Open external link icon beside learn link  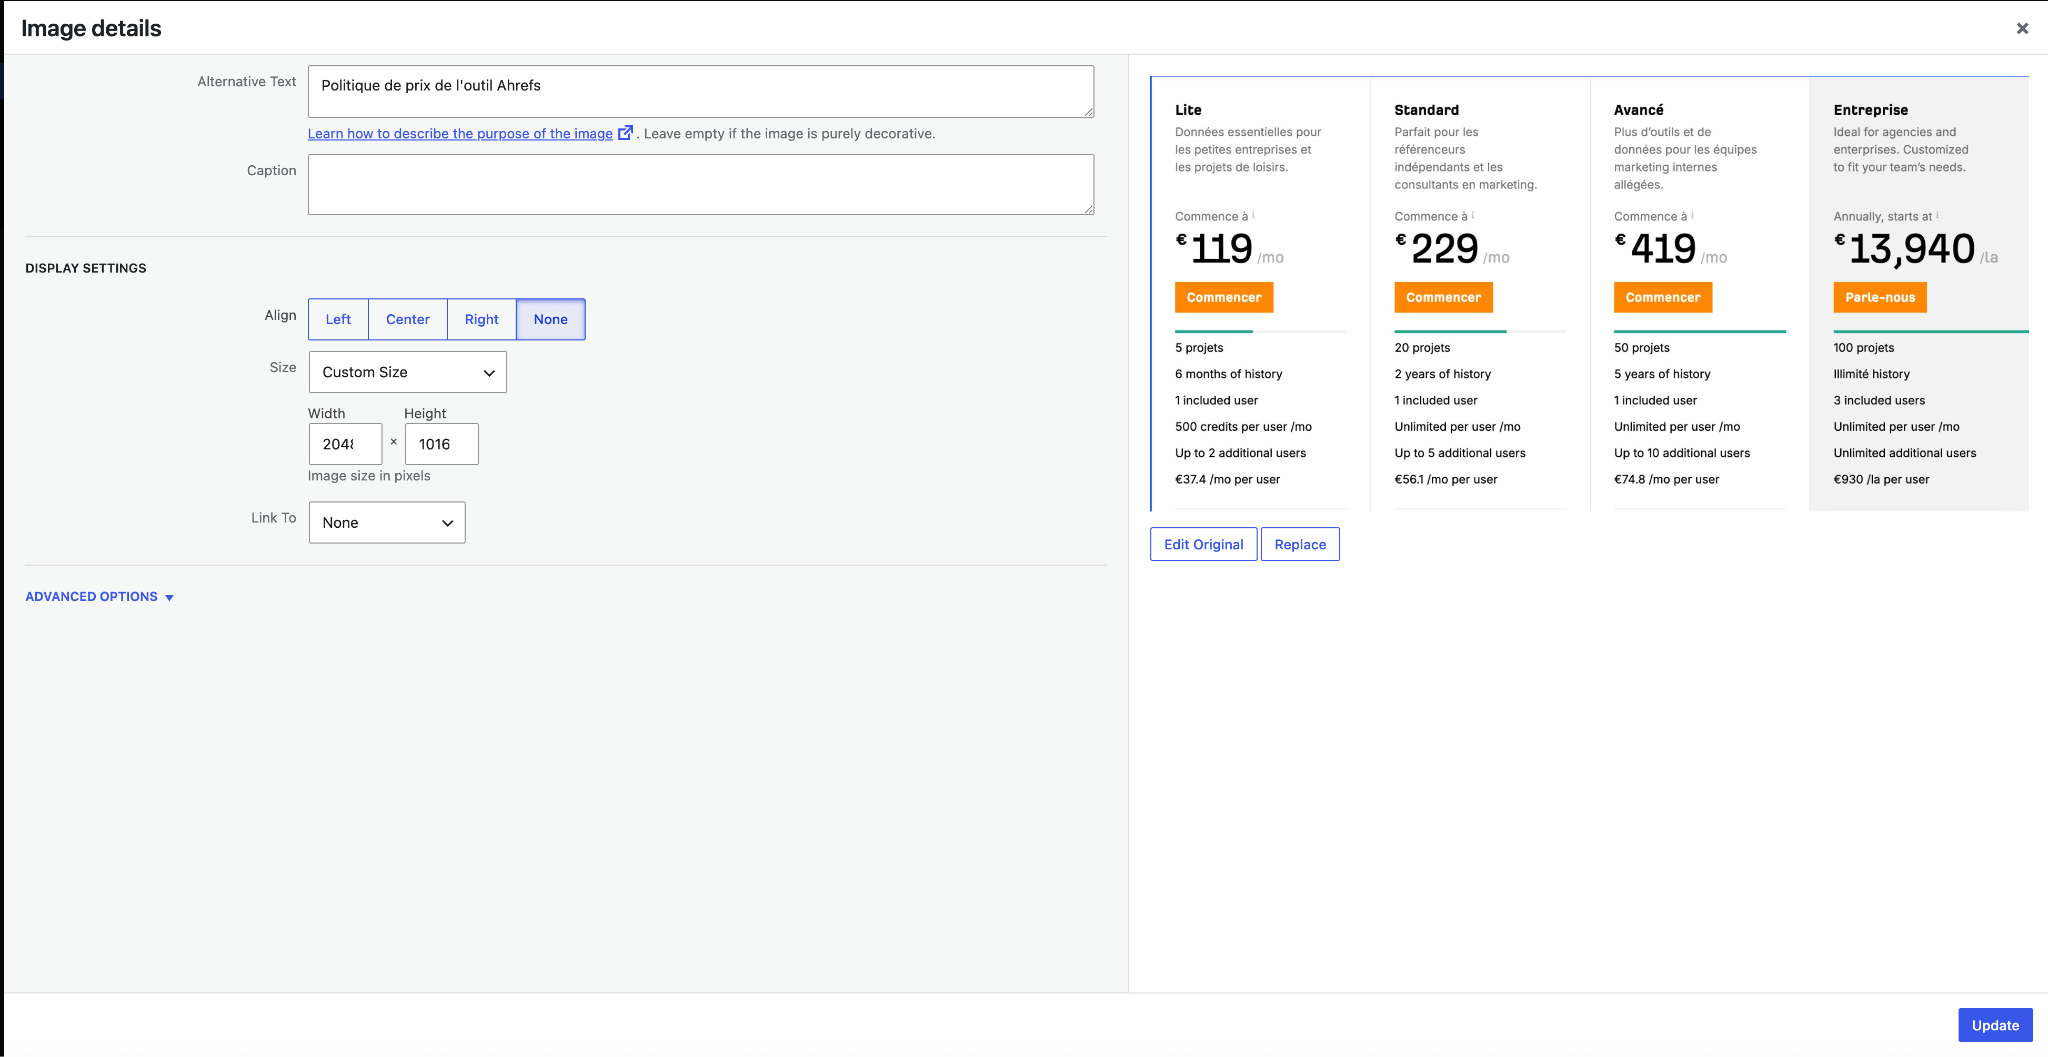coord(625,133)
